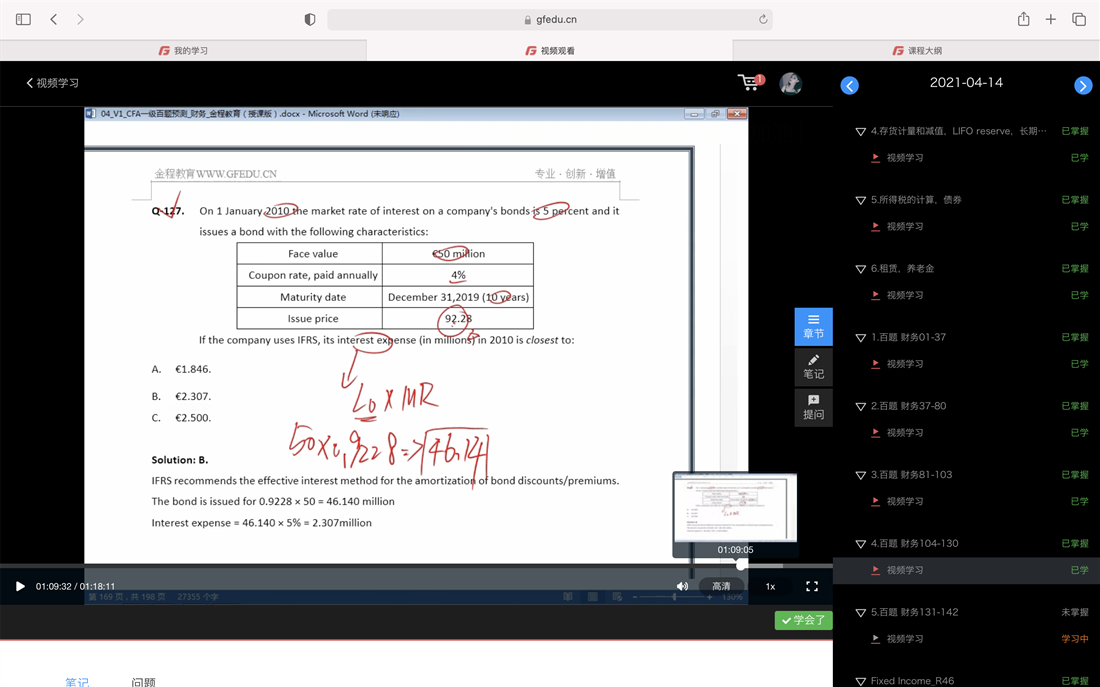The image size is (1100, 687).
Task: Collapse 5.百题 财务131-142 section
Action: coord(861,613)
